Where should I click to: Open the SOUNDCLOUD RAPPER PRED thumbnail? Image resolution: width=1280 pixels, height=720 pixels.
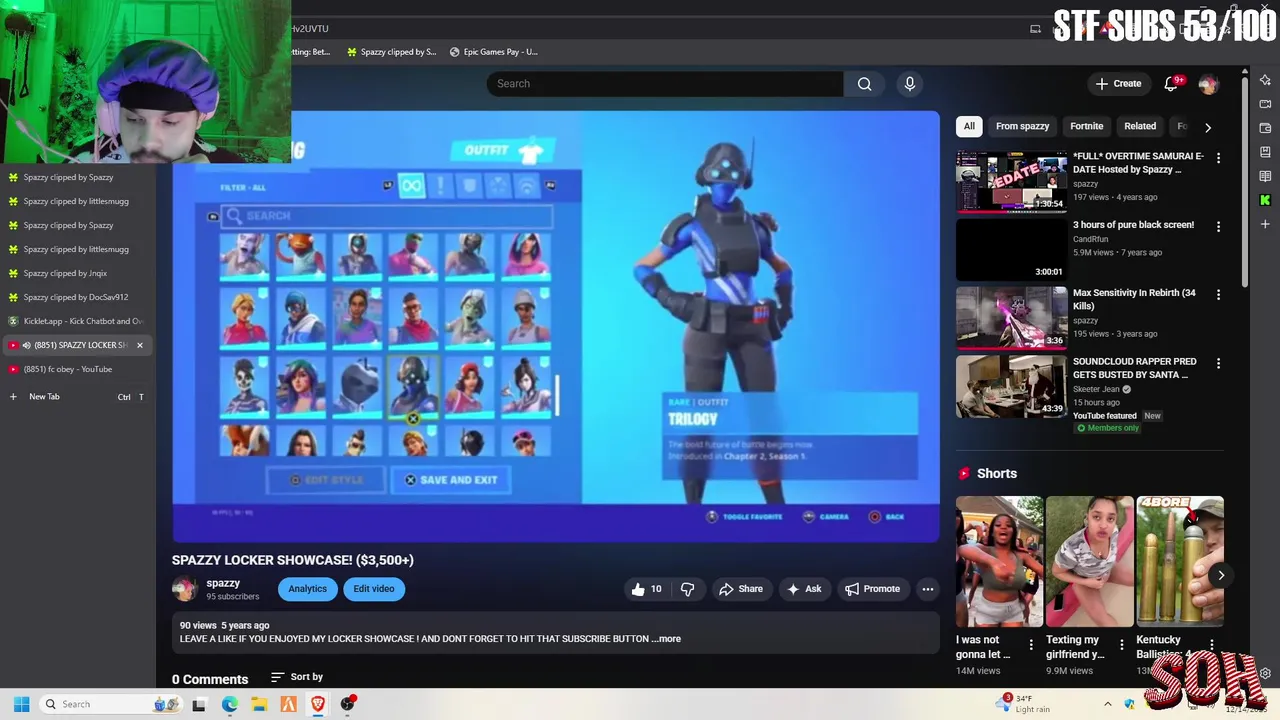coord(1011,386)
